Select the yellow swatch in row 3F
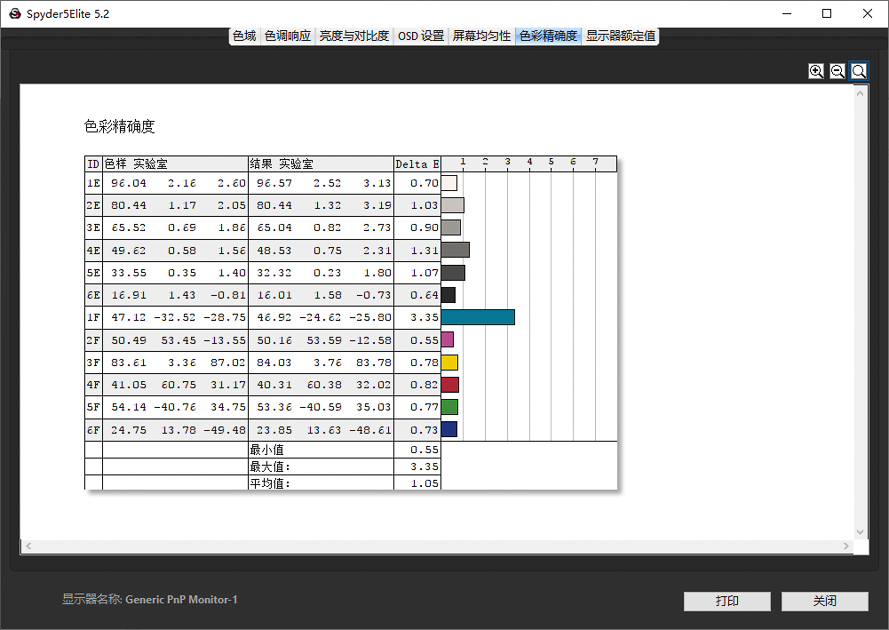 coord(451,361)
